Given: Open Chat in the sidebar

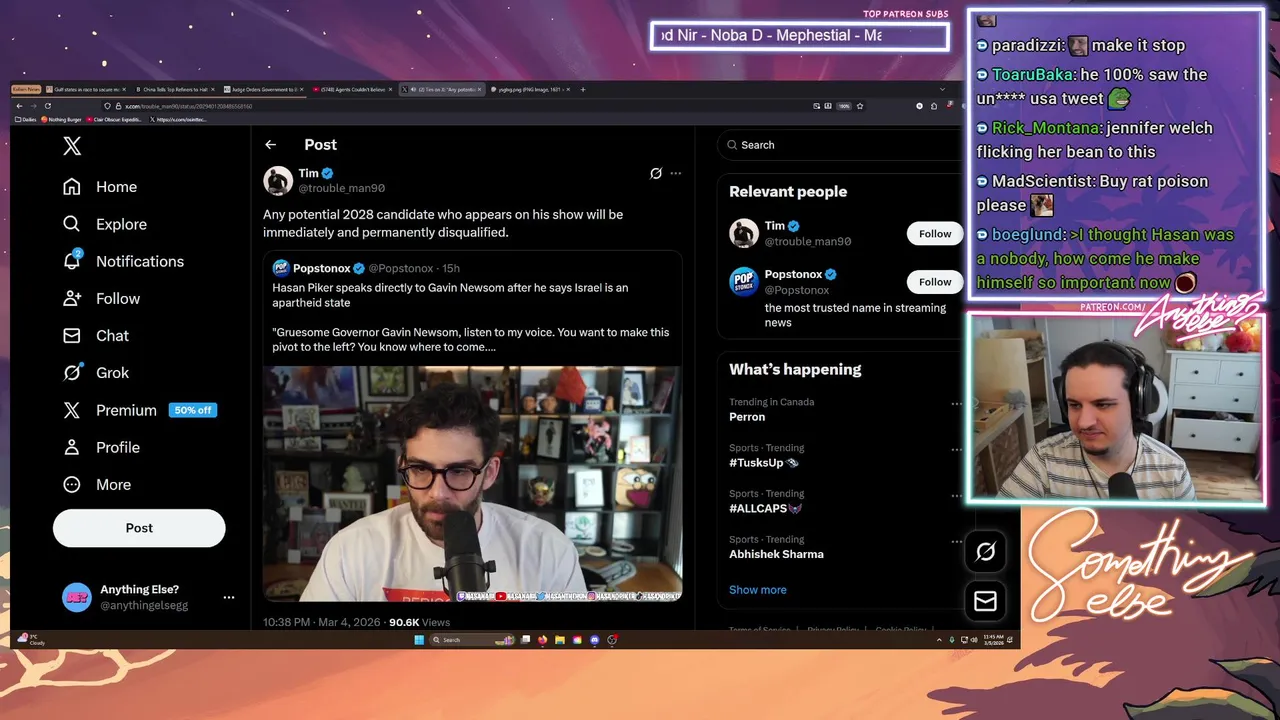Looking at the screenshot, I should pos(96,335).
